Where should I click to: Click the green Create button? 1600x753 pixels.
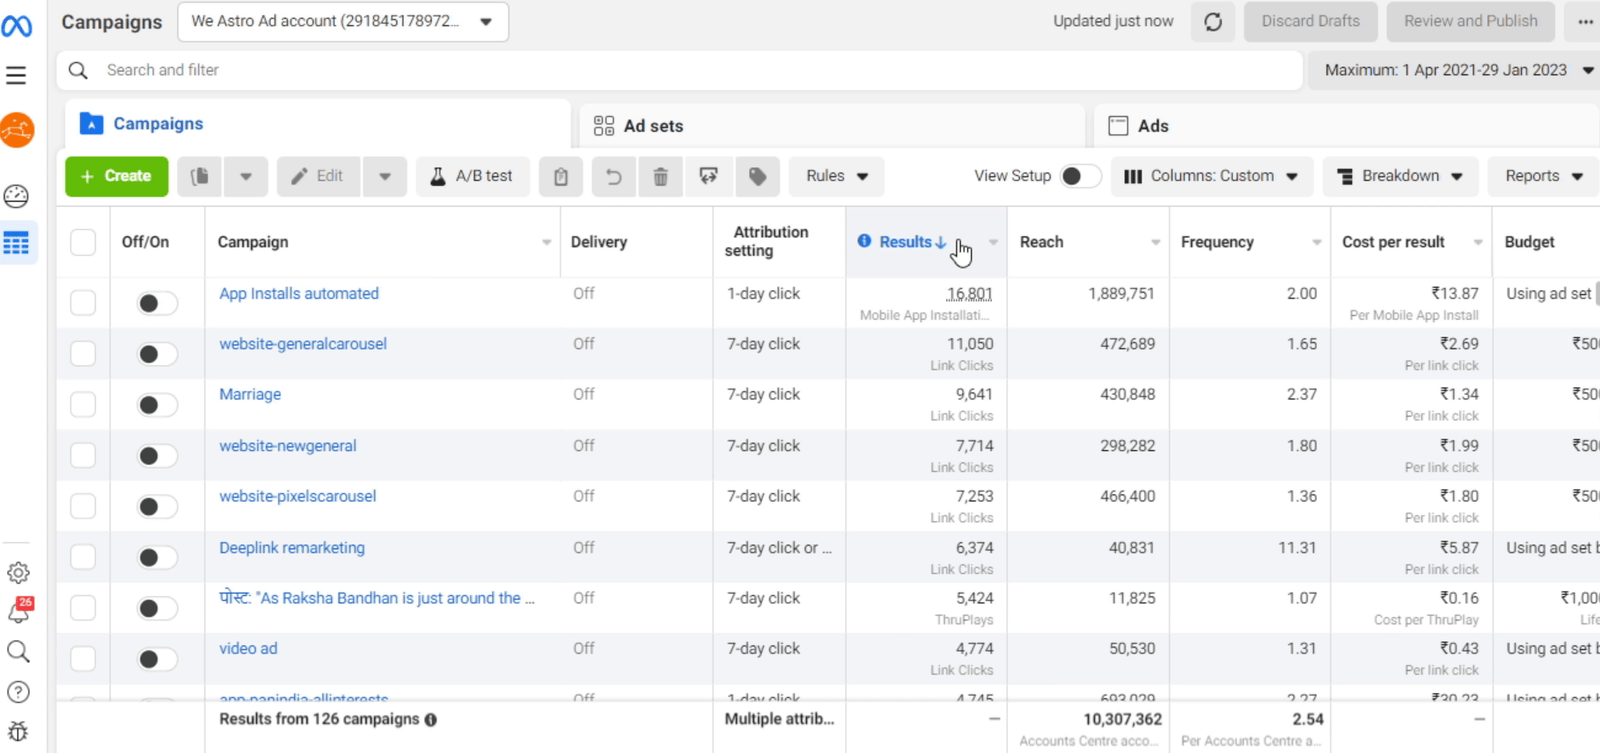[x=117, y=176]
